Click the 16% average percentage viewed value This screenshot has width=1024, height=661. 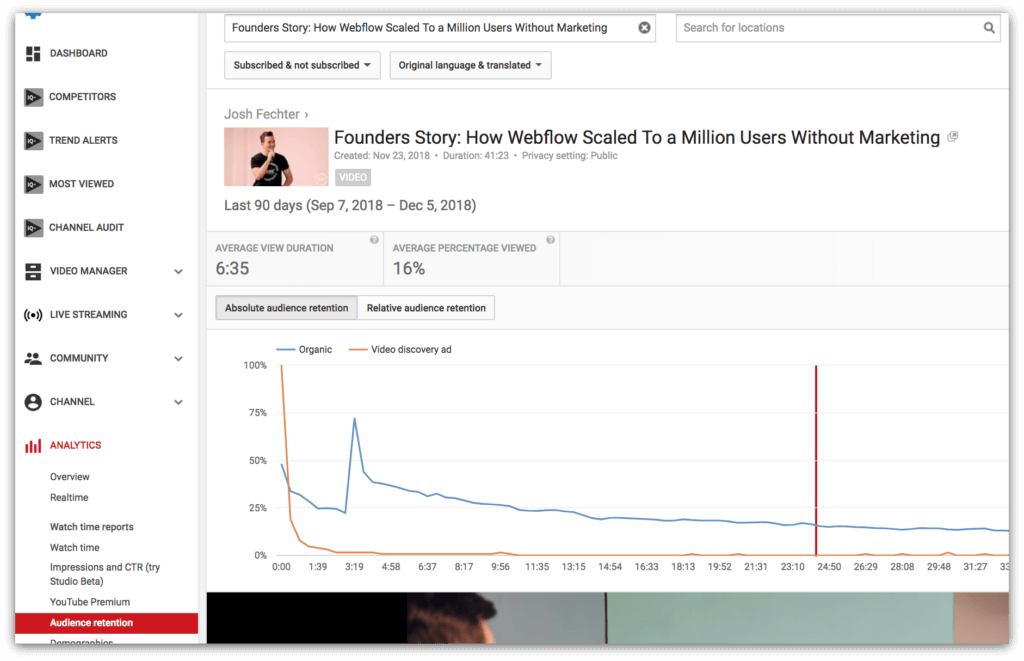tap(409, 268)
